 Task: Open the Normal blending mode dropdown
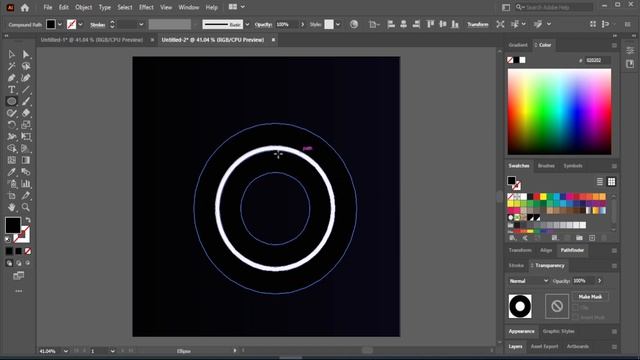(529, 281)
